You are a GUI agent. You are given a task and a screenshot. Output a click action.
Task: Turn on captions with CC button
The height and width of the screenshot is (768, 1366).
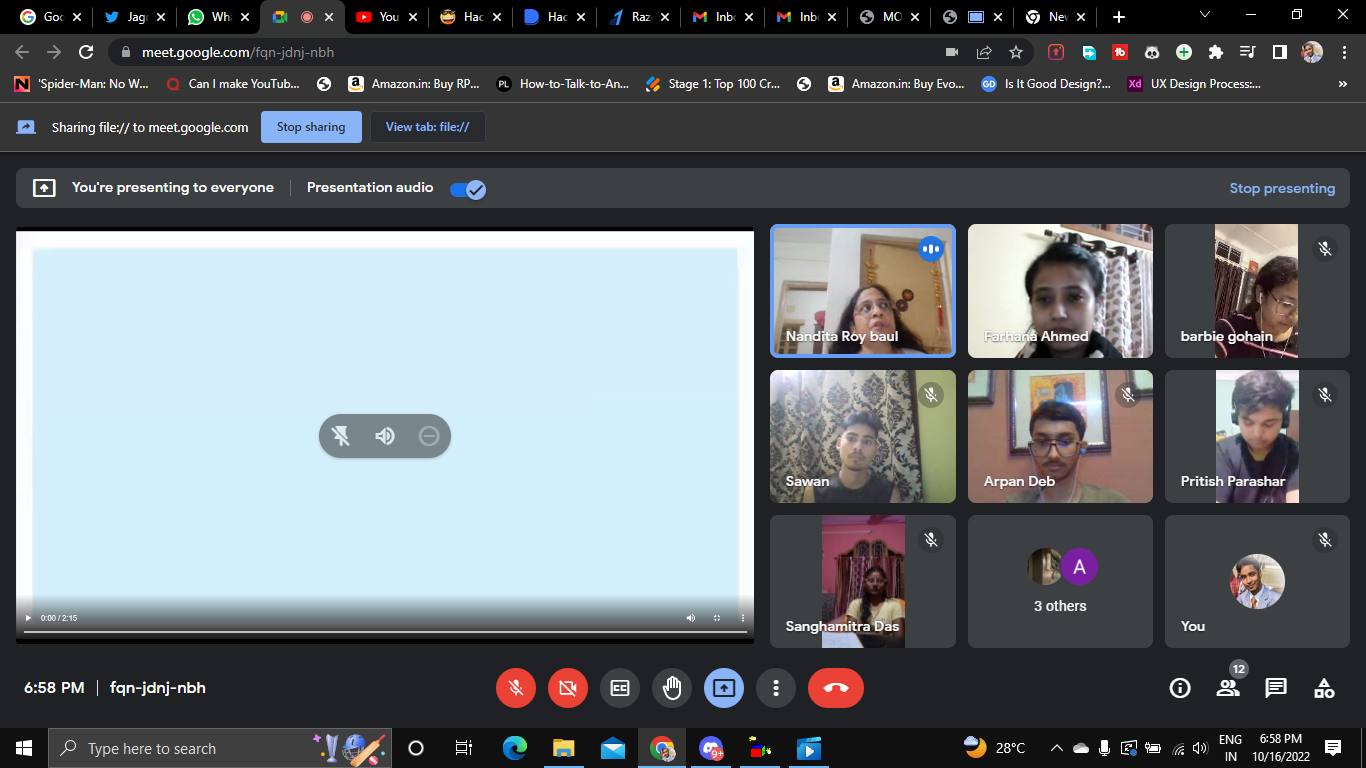[x=620, y=688]
